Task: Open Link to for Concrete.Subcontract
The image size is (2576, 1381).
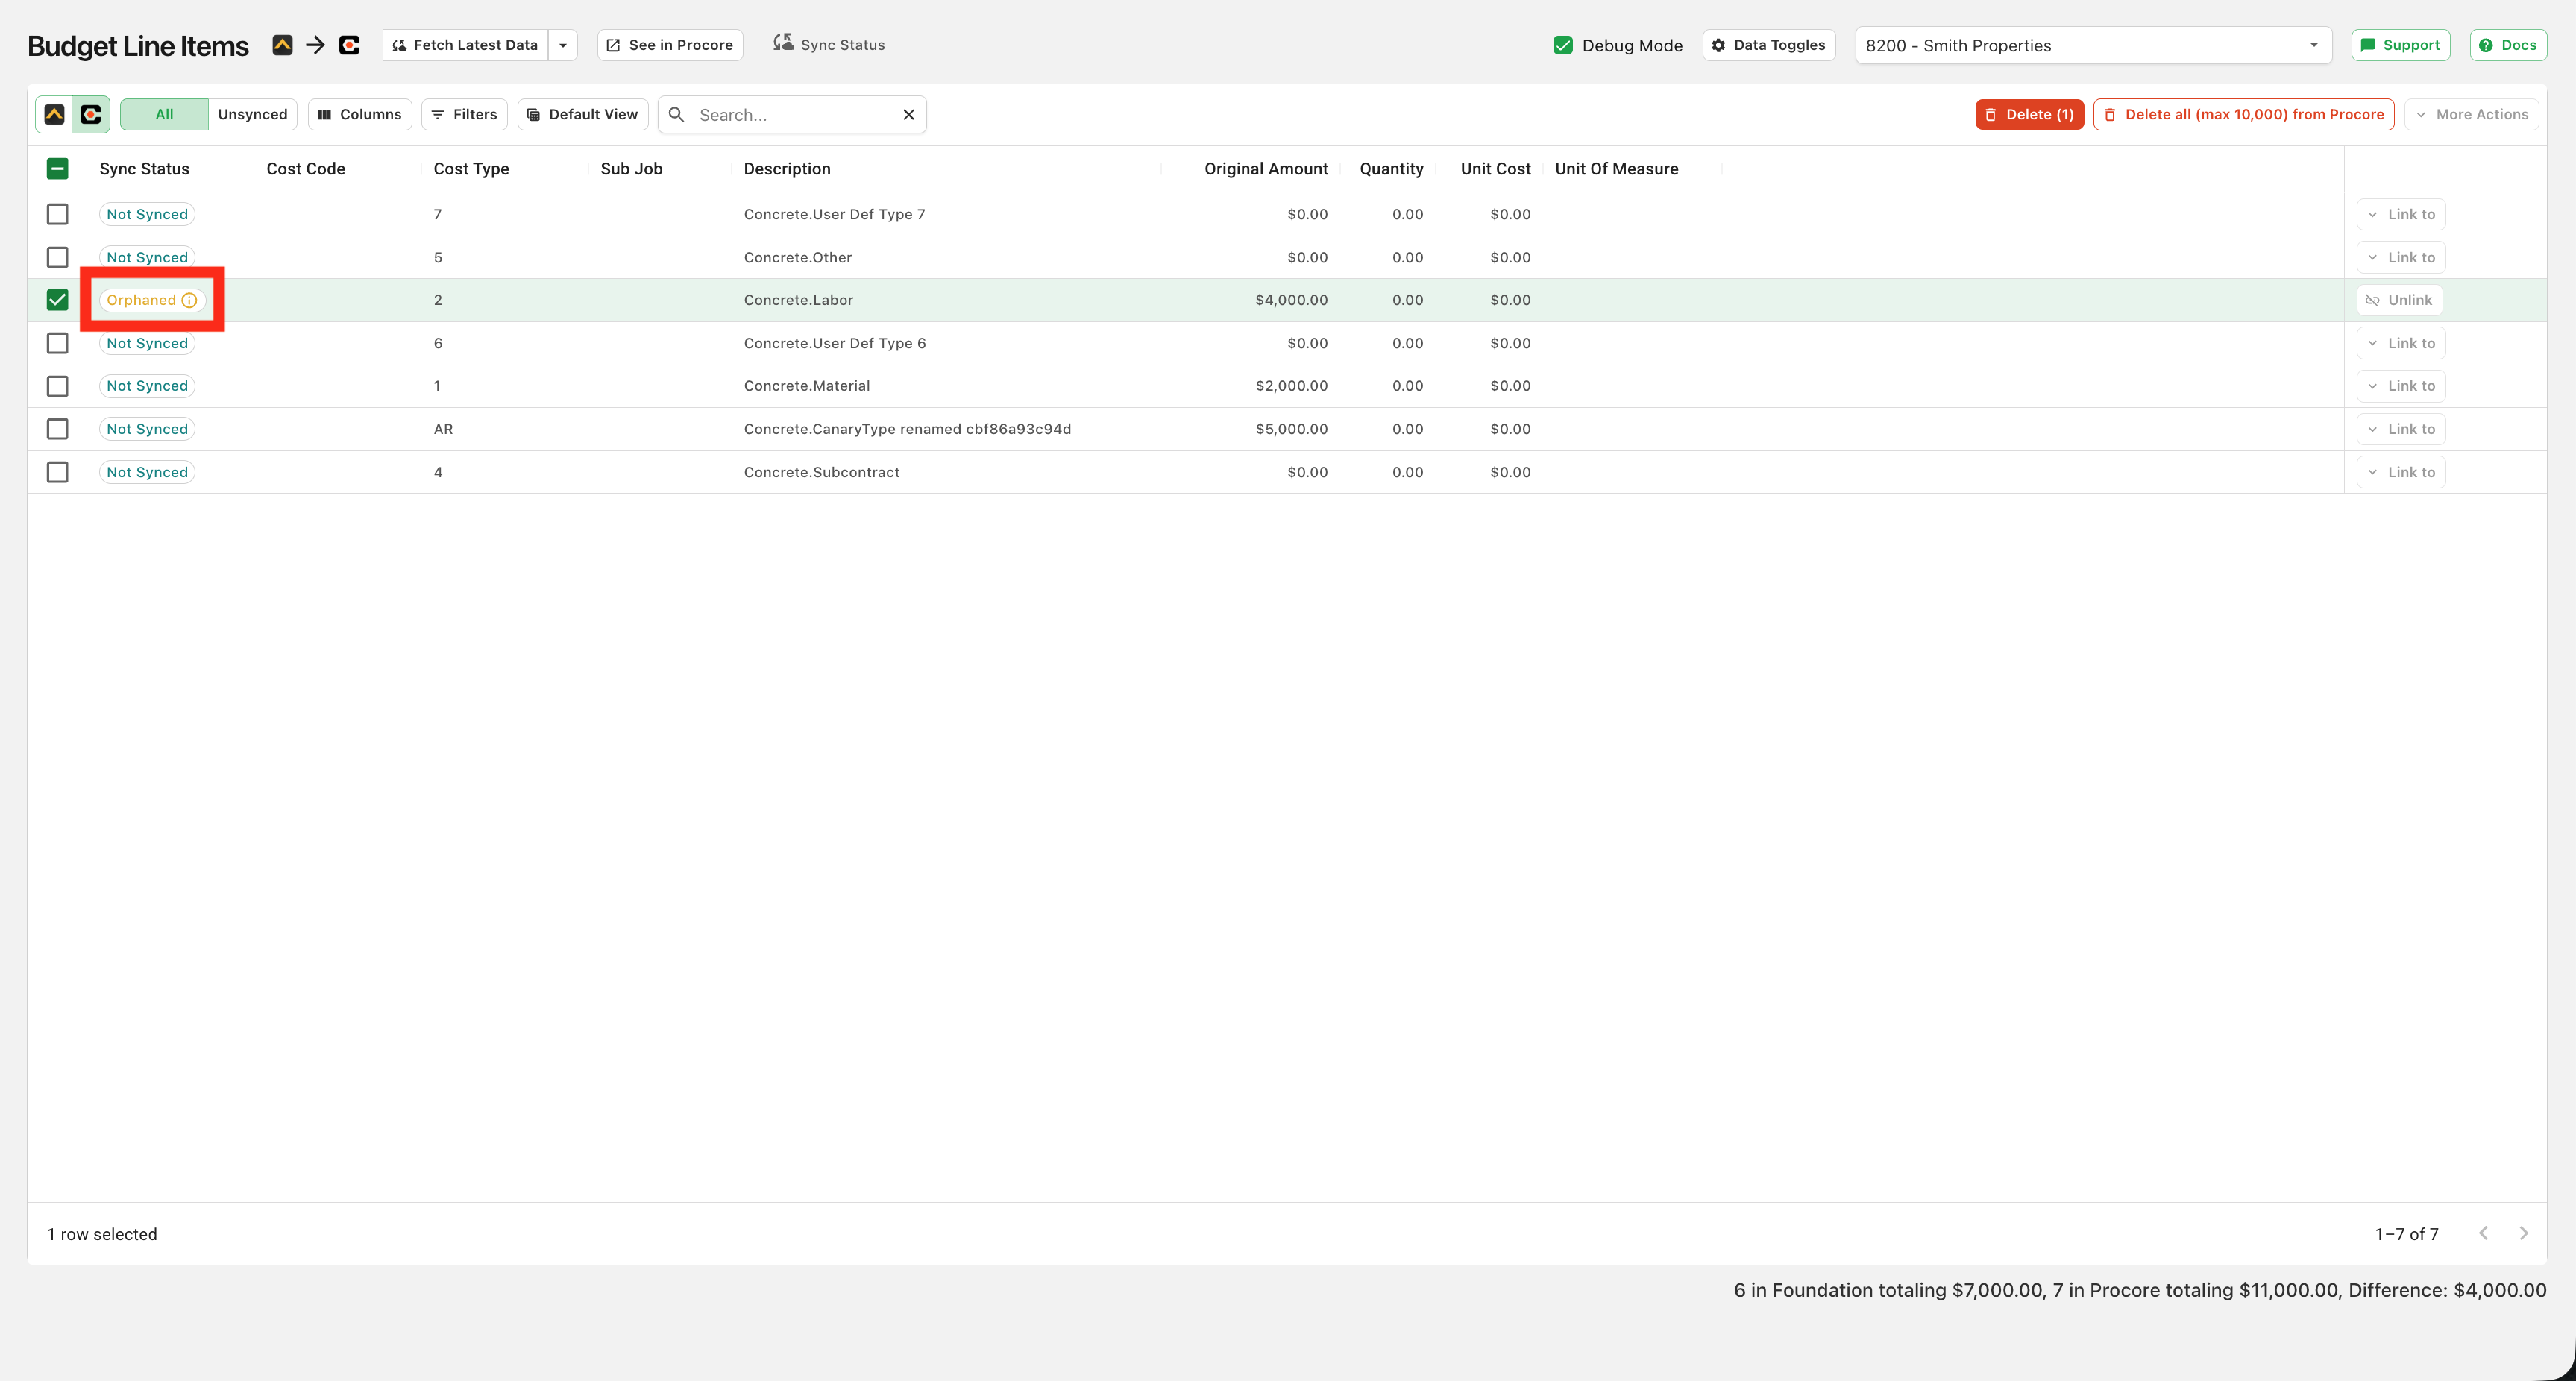Action: click(2401, 472)
